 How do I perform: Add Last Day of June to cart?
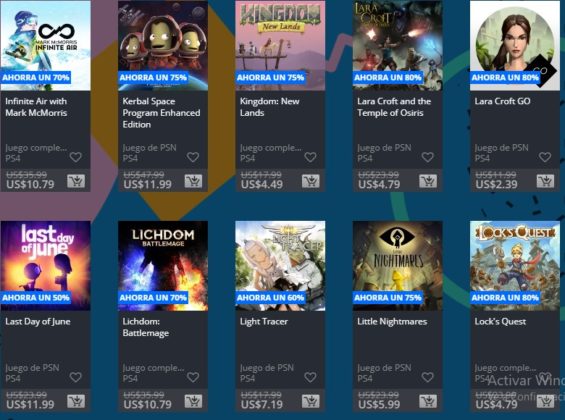pos(76,401)
